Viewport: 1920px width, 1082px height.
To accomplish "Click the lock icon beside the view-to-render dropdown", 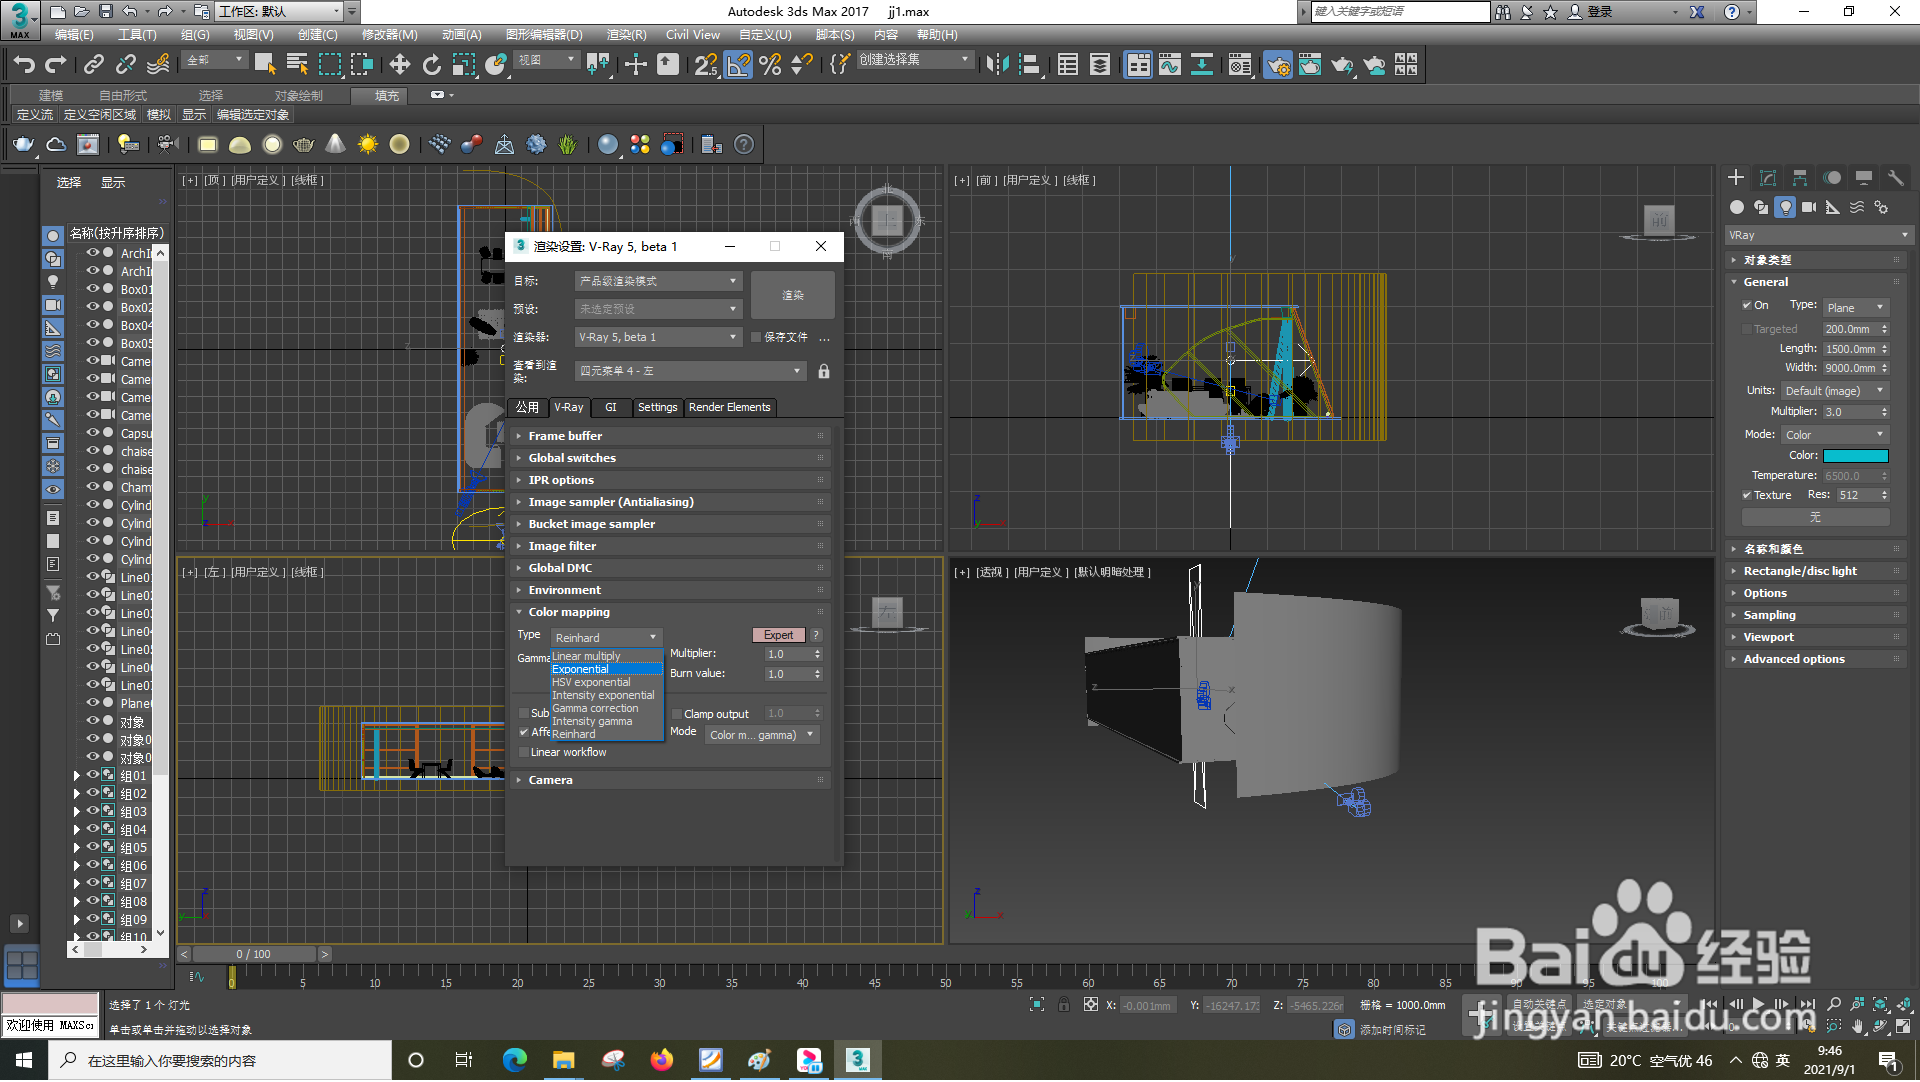I will (x=824, y=371).
